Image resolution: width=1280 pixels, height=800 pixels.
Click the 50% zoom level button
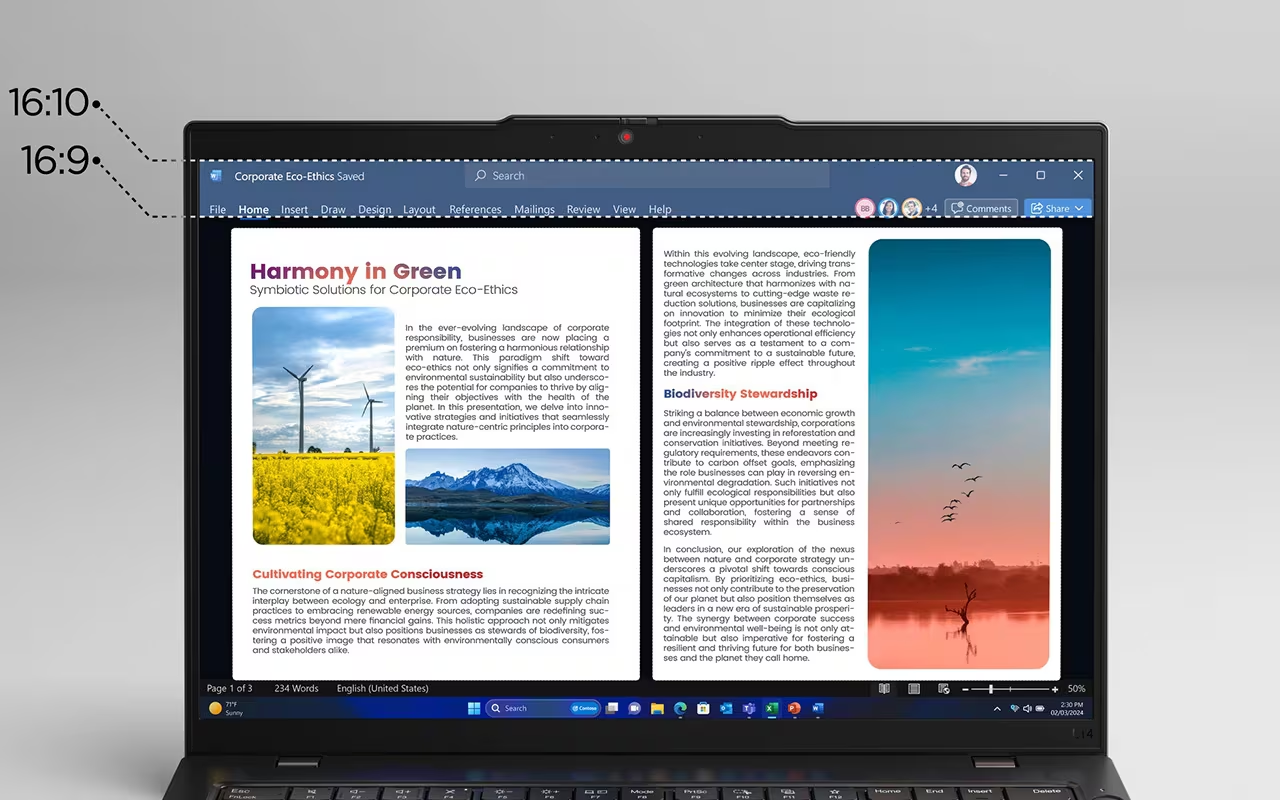pos(1076,689)
